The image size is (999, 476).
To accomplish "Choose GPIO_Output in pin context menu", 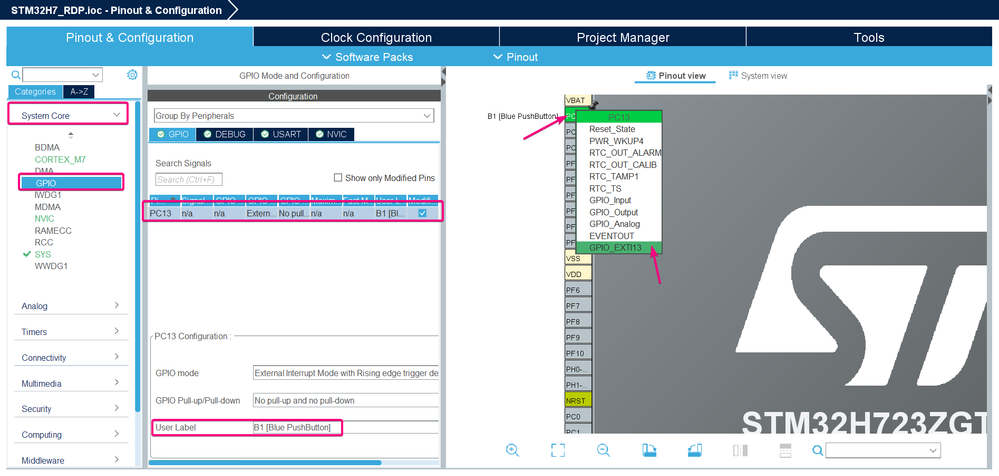I will point(619,212).
